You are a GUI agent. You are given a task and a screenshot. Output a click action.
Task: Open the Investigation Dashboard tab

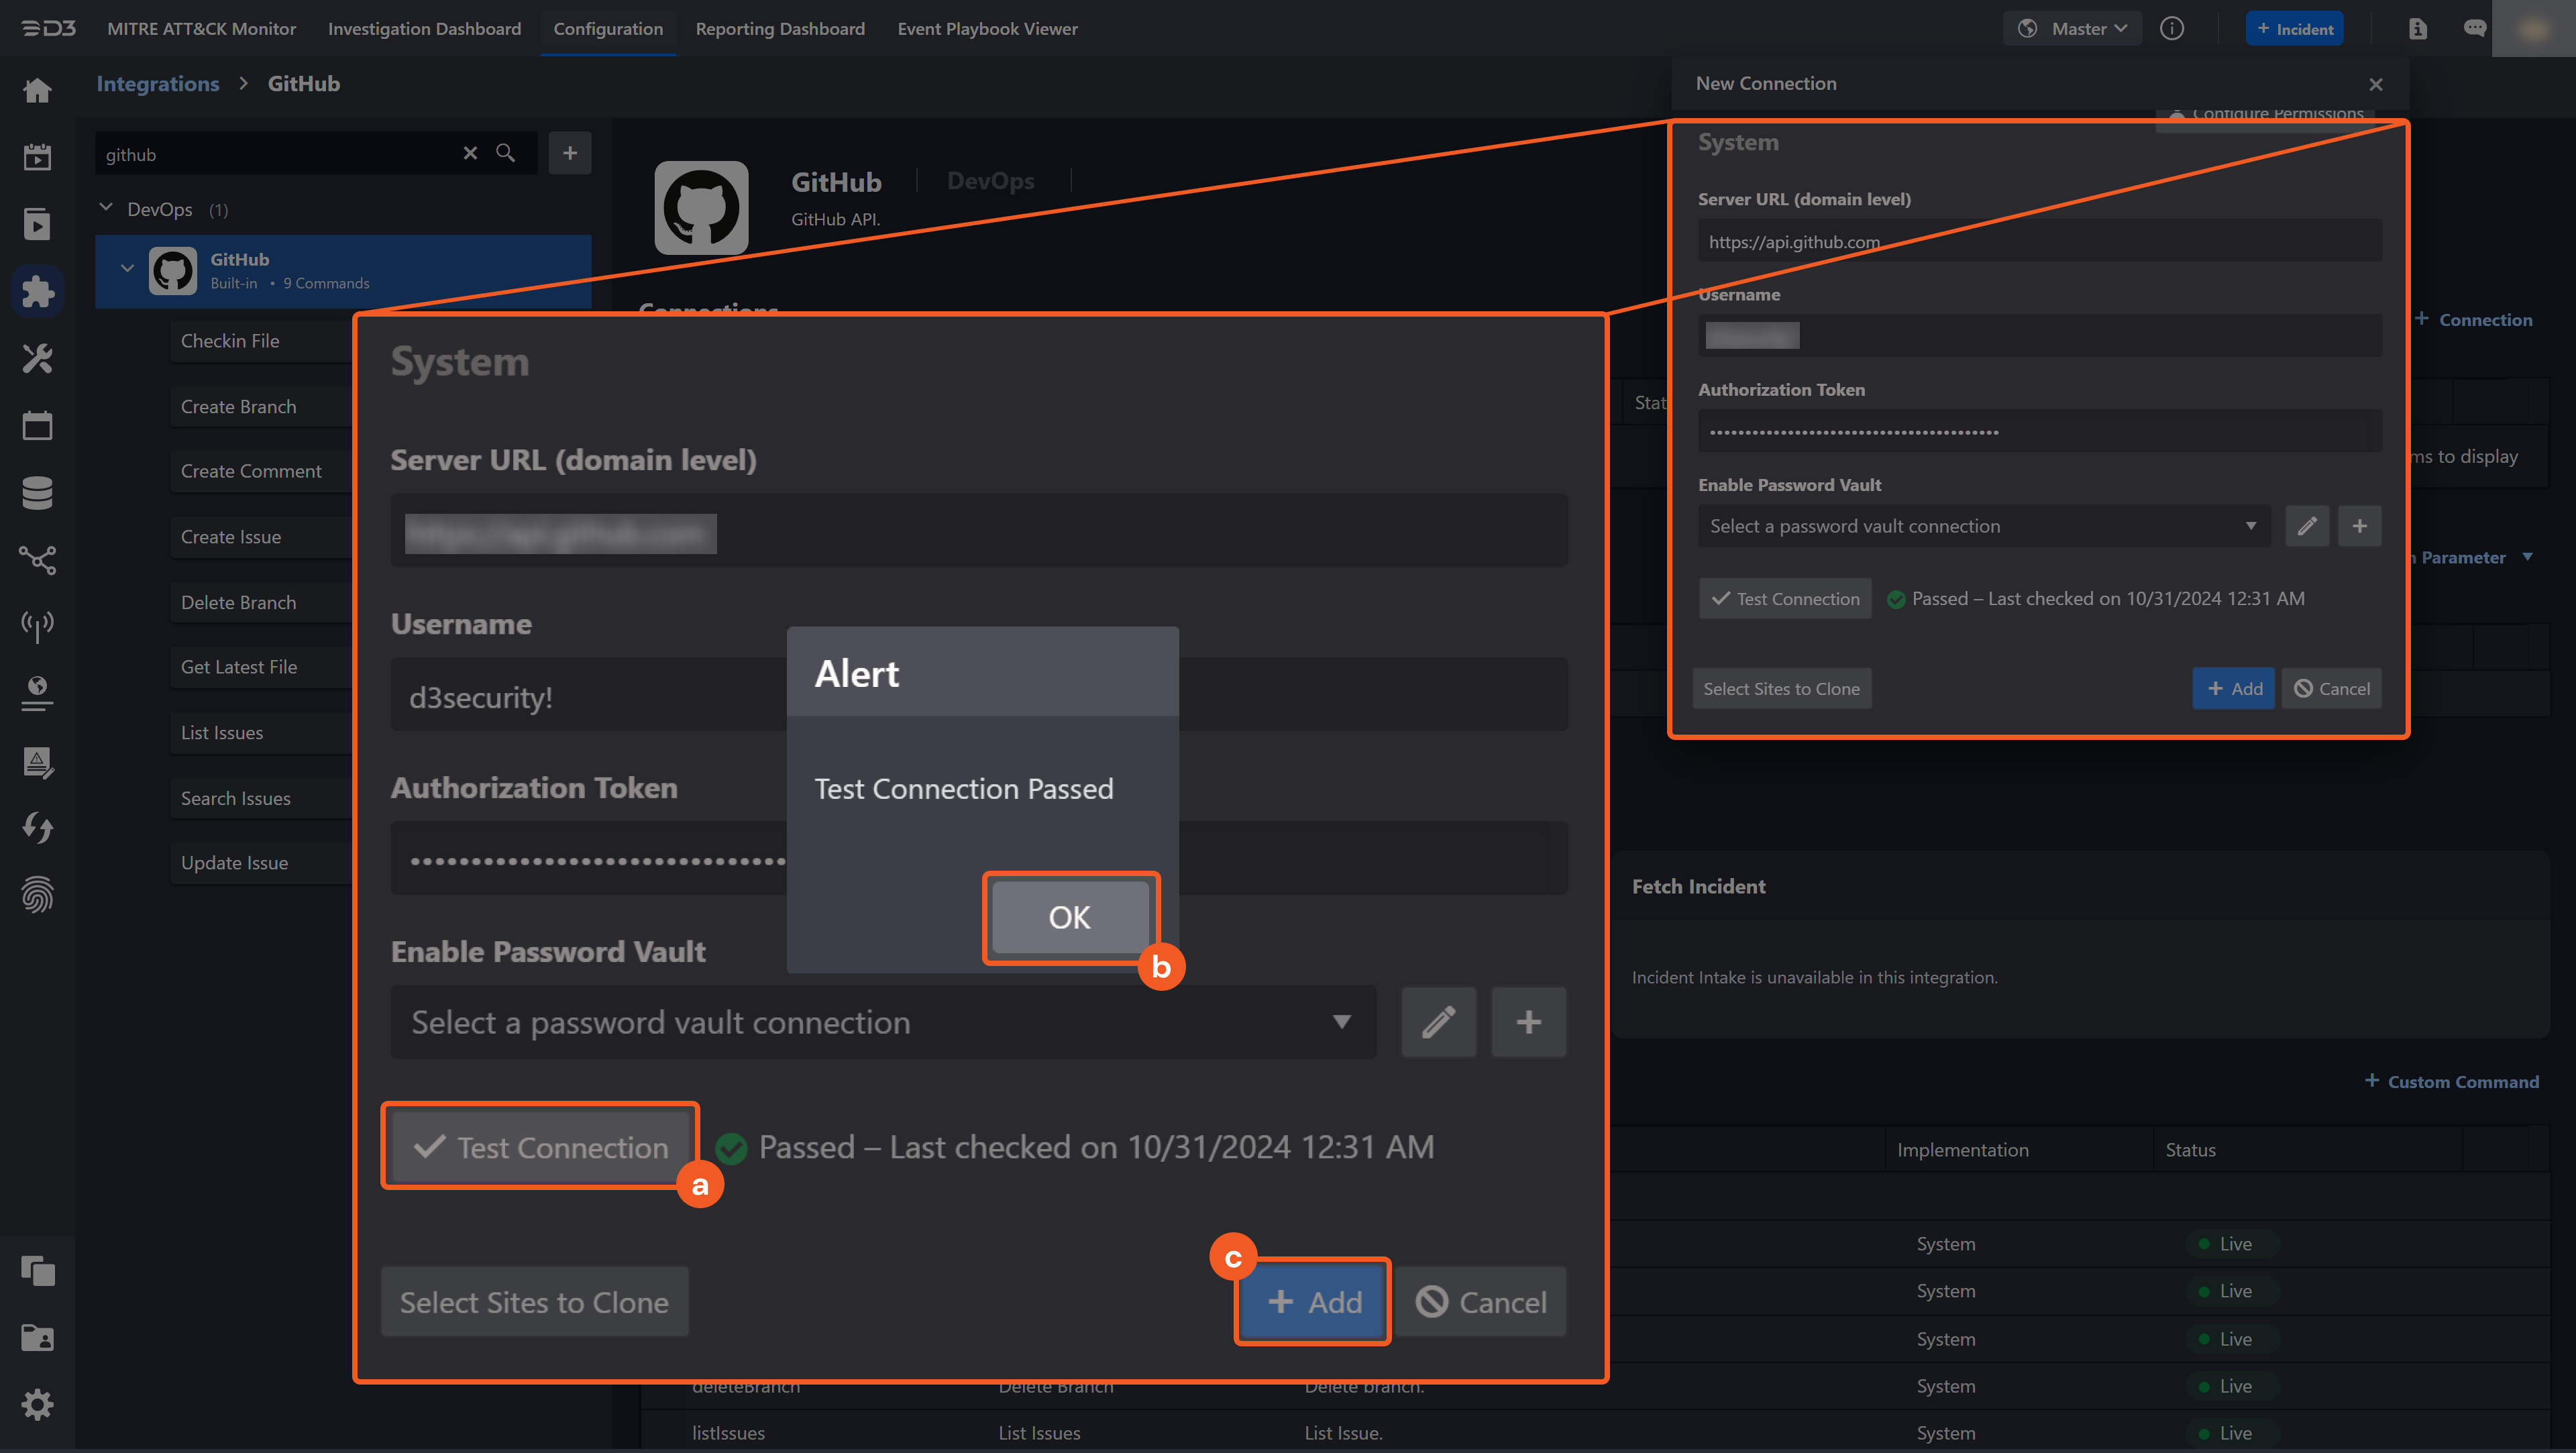424,29
